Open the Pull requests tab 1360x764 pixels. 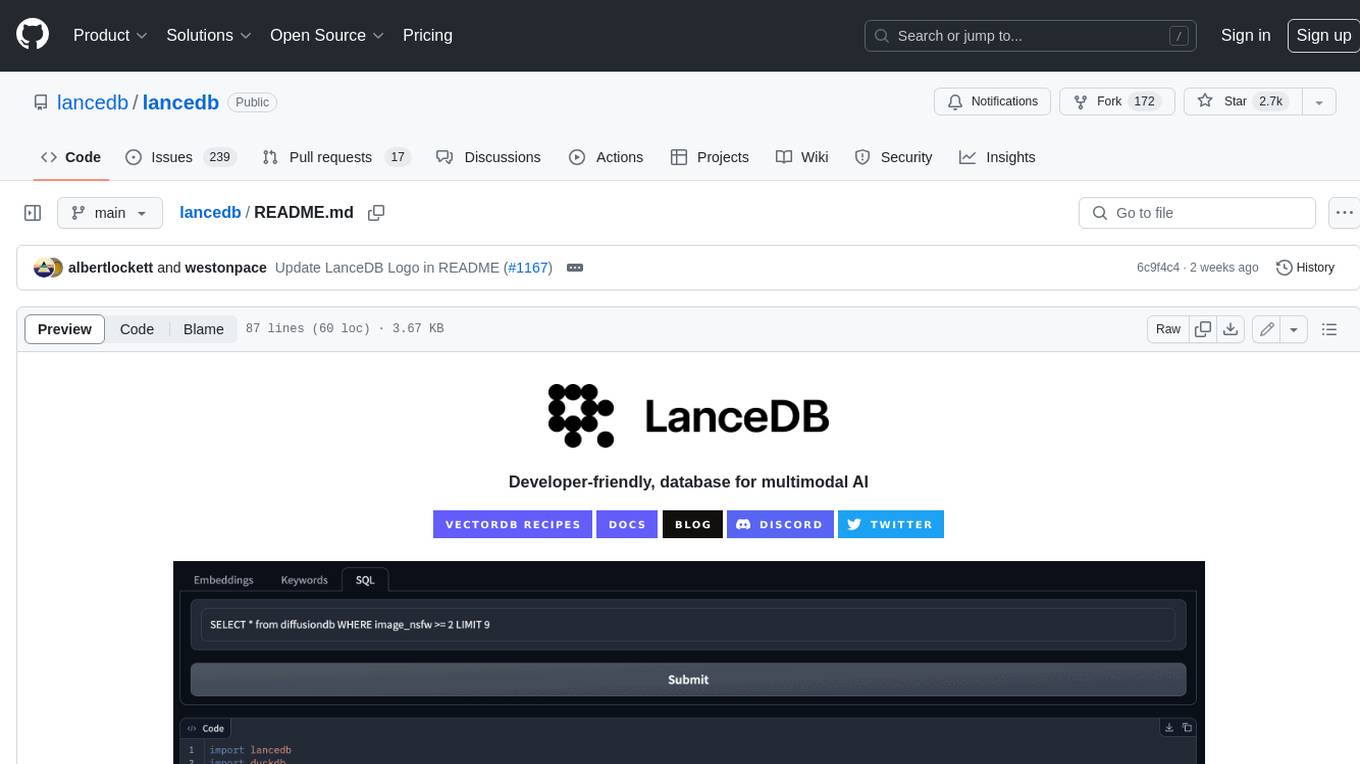(336, 157)
